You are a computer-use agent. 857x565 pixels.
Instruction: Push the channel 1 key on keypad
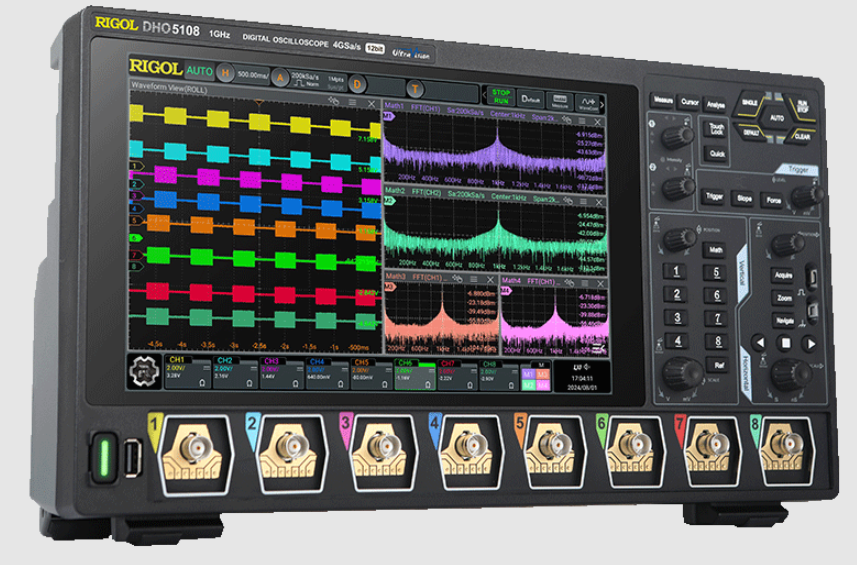[677, 271]
